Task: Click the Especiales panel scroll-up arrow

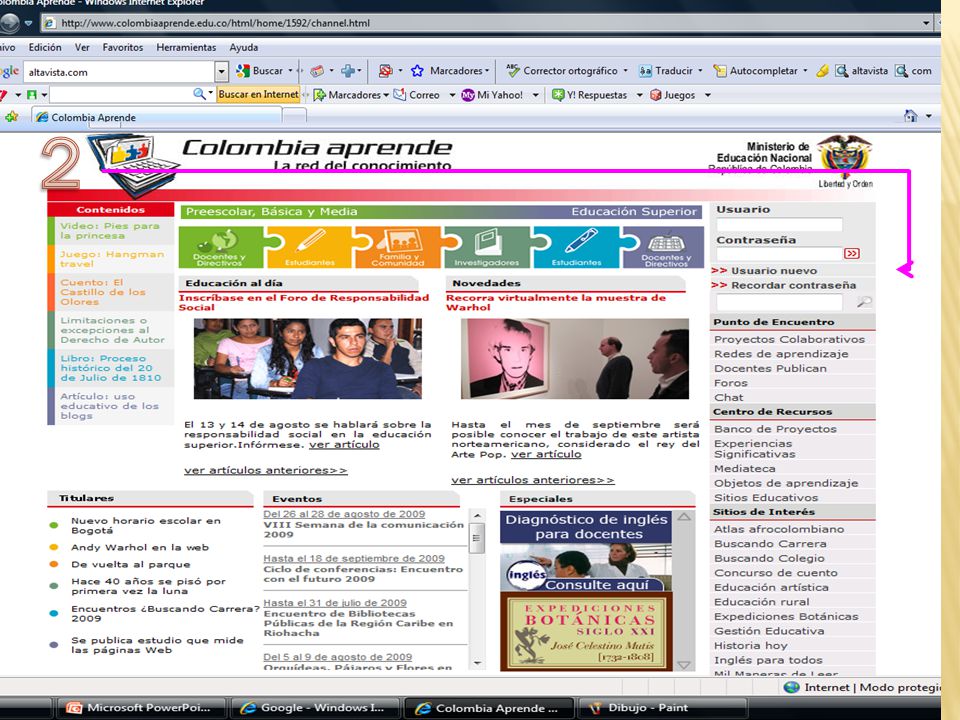Action: [684, 517]
